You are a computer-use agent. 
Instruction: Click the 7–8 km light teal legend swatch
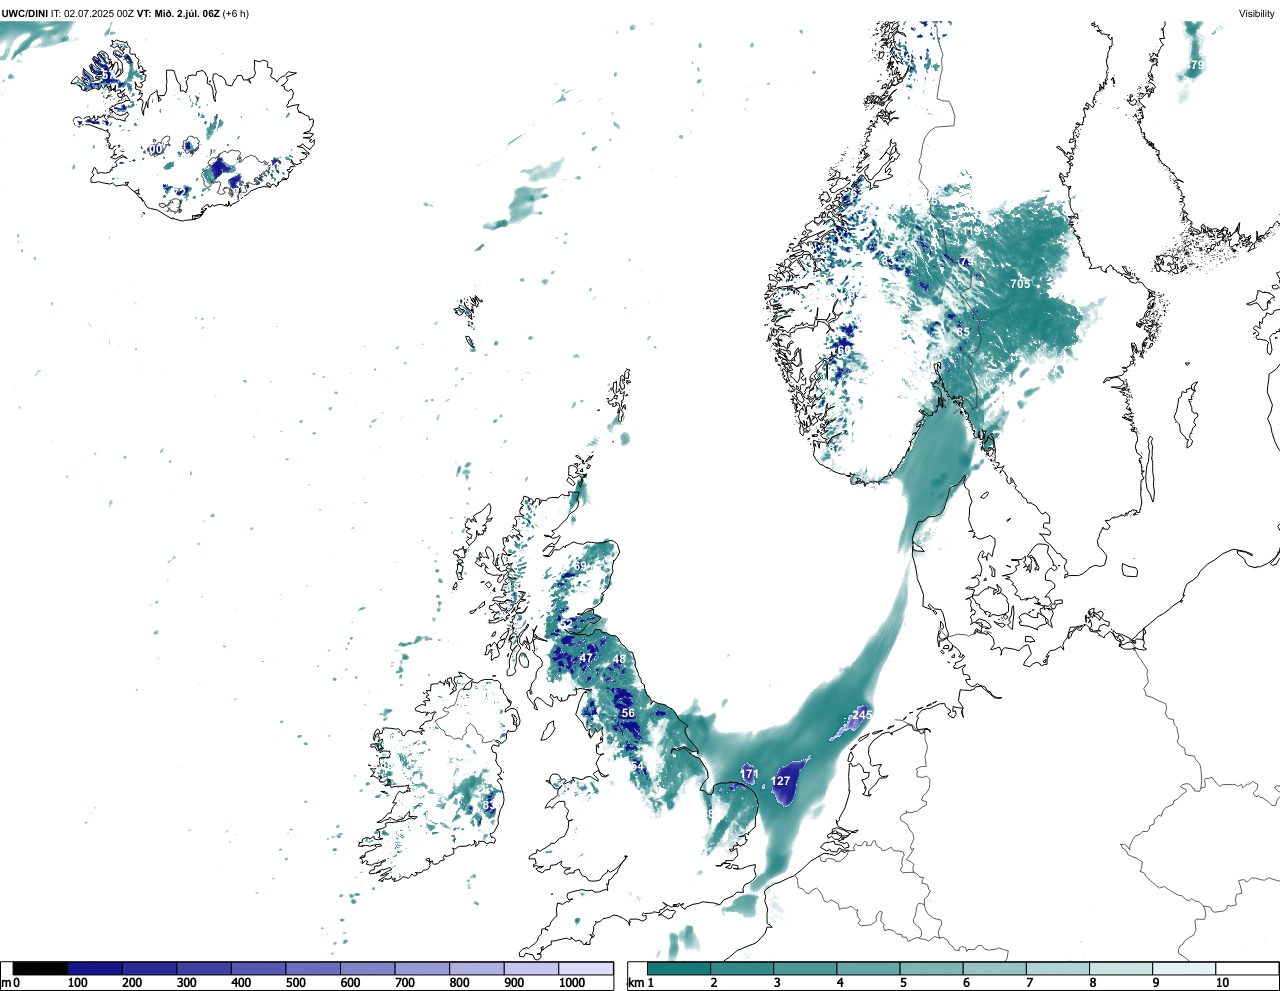pyautogui.click(x=1058, y=969)
